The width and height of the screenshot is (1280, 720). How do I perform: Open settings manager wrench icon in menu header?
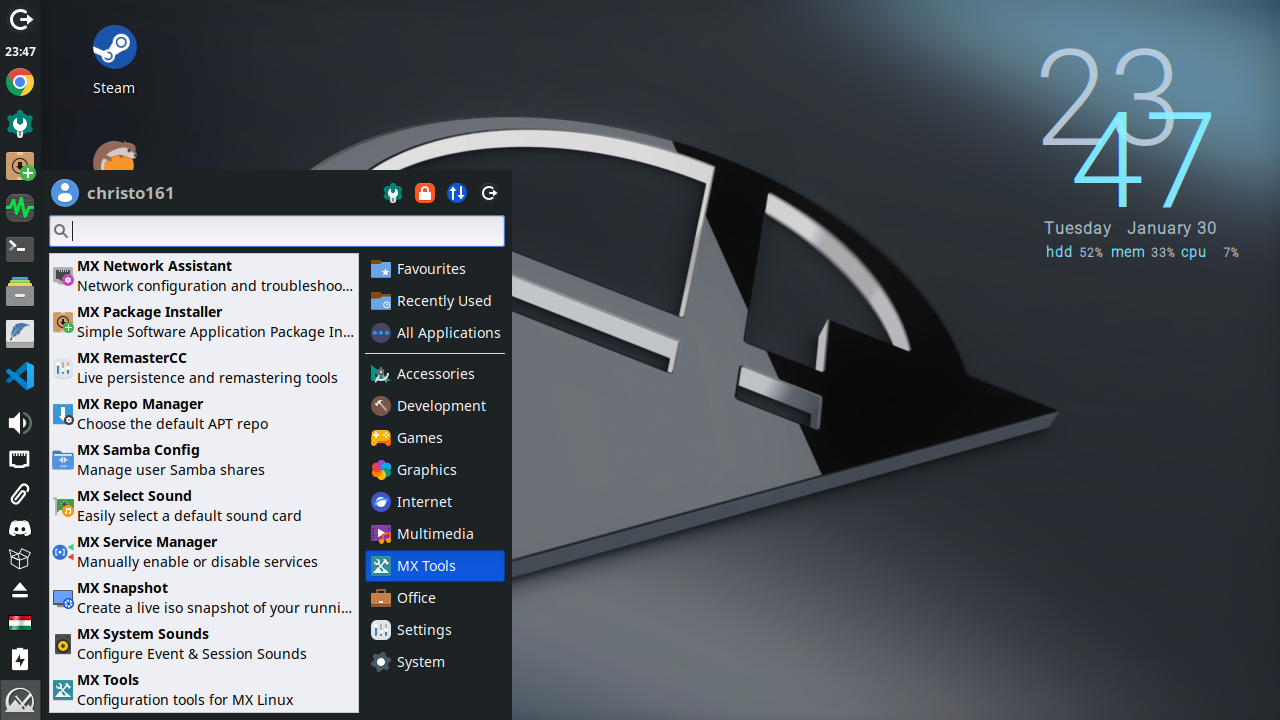393,193
